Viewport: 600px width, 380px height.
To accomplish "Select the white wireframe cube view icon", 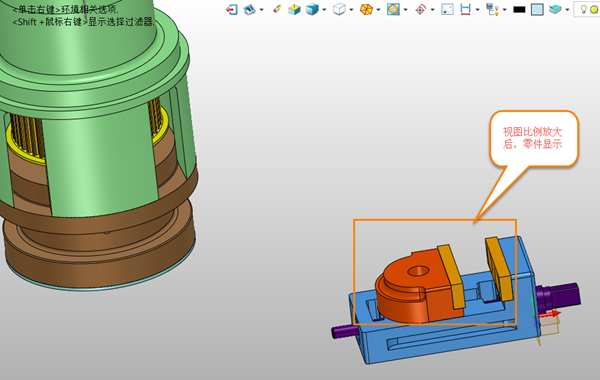I will [x=339, y=9].
